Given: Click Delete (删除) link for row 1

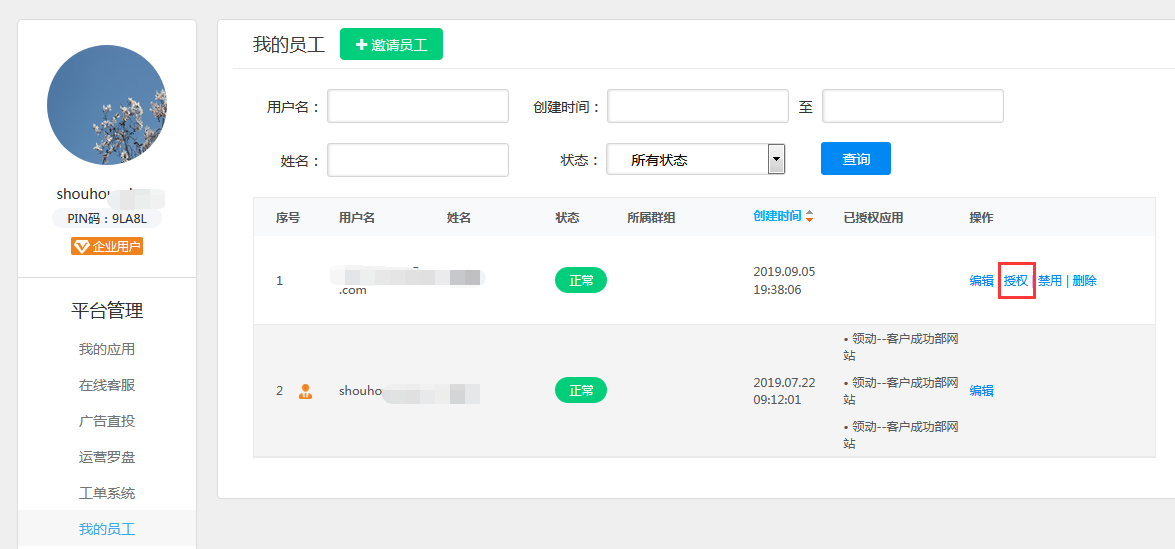Looking at the screenshot, I should pos(1084,281).
